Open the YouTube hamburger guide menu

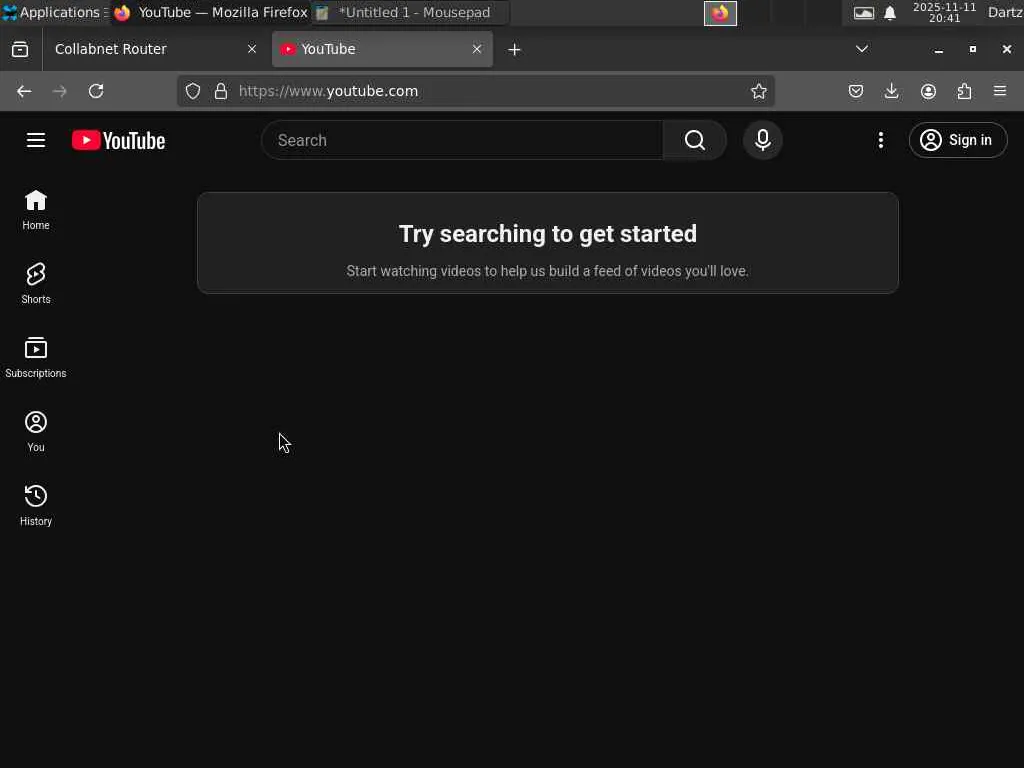[x=36, y=140]
